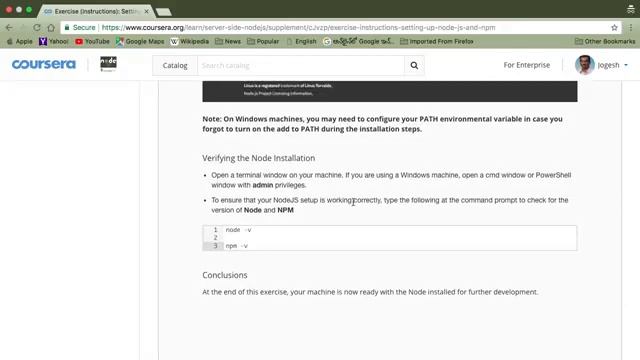Screen dimensions: 640x360
Task: Click the Secure padlock indicator
Action: pyautogui.click(x=80, y=27)
